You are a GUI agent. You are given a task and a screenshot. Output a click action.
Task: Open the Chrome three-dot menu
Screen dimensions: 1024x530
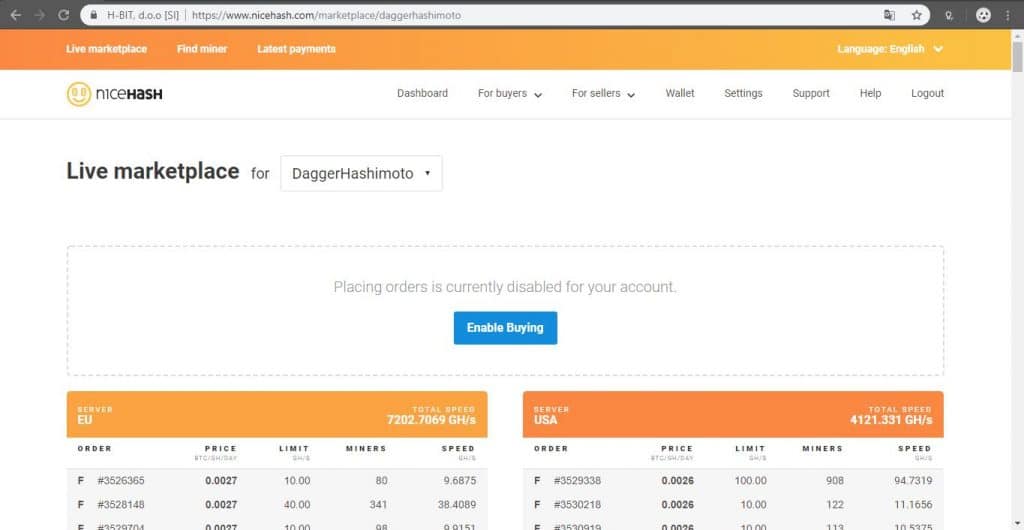point(1008,14)
